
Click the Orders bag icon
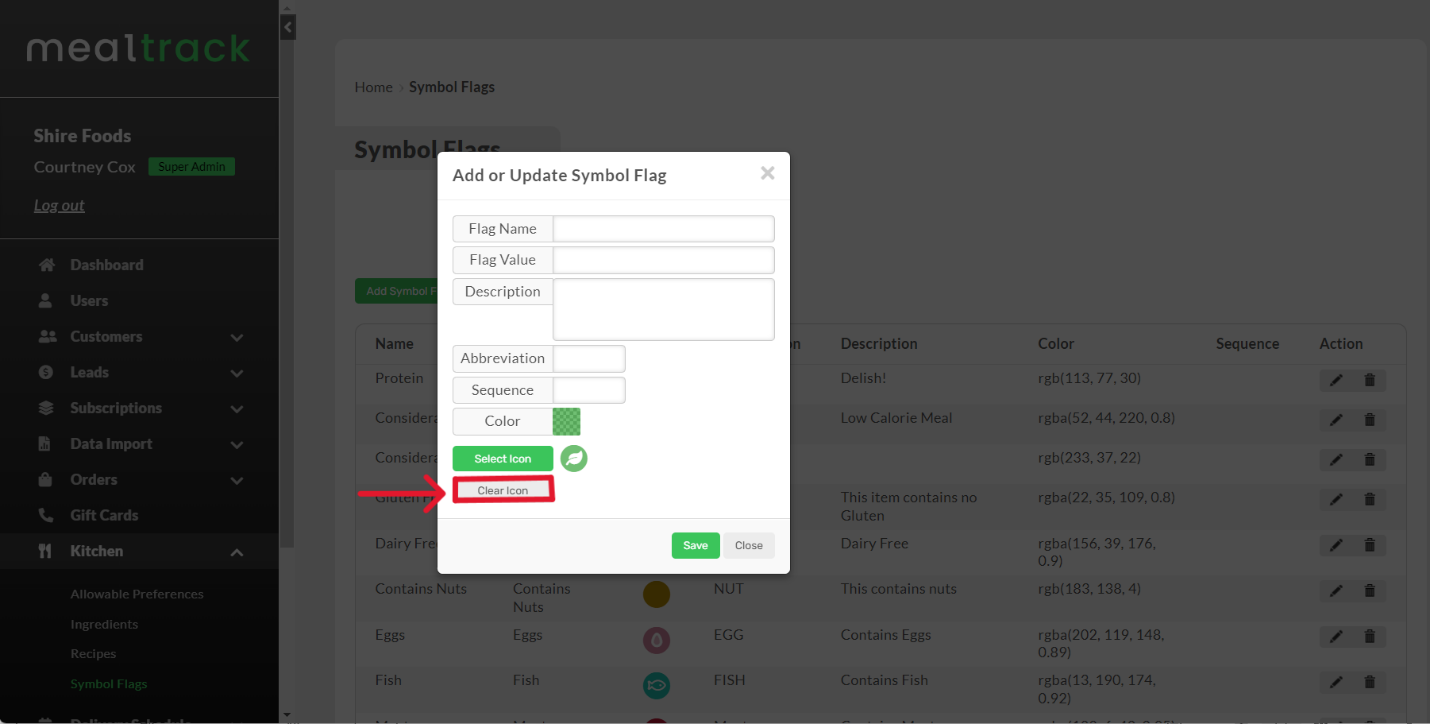tap(45, 479)
